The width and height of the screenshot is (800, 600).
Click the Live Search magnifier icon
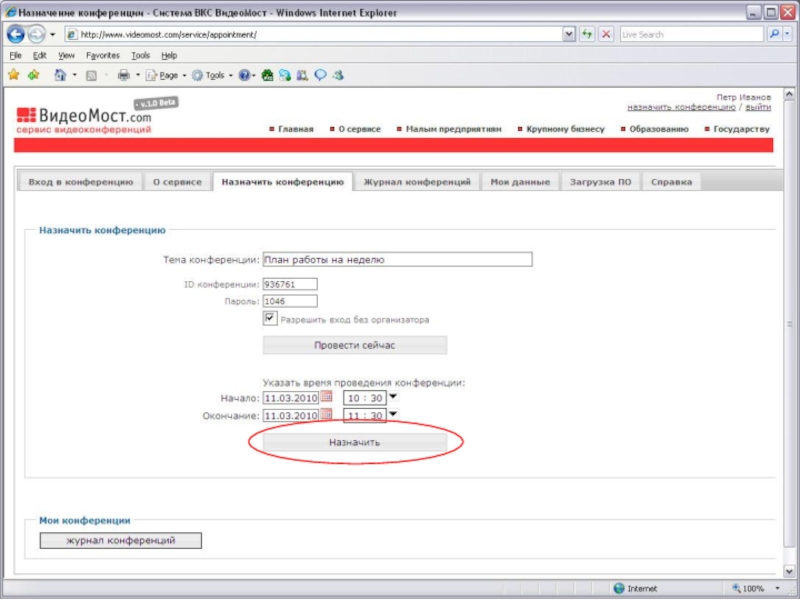click(x=774, y=34)
